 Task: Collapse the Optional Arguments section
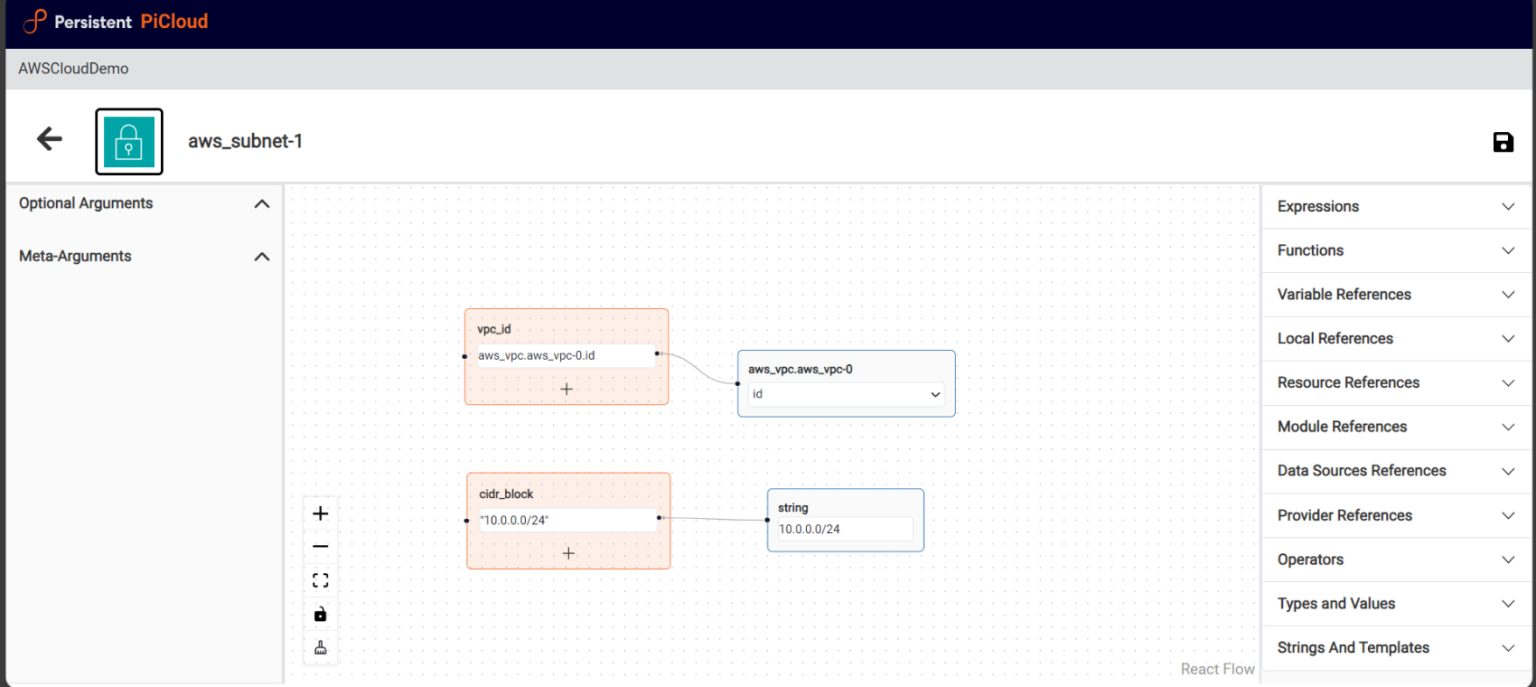tap(261, 203)
